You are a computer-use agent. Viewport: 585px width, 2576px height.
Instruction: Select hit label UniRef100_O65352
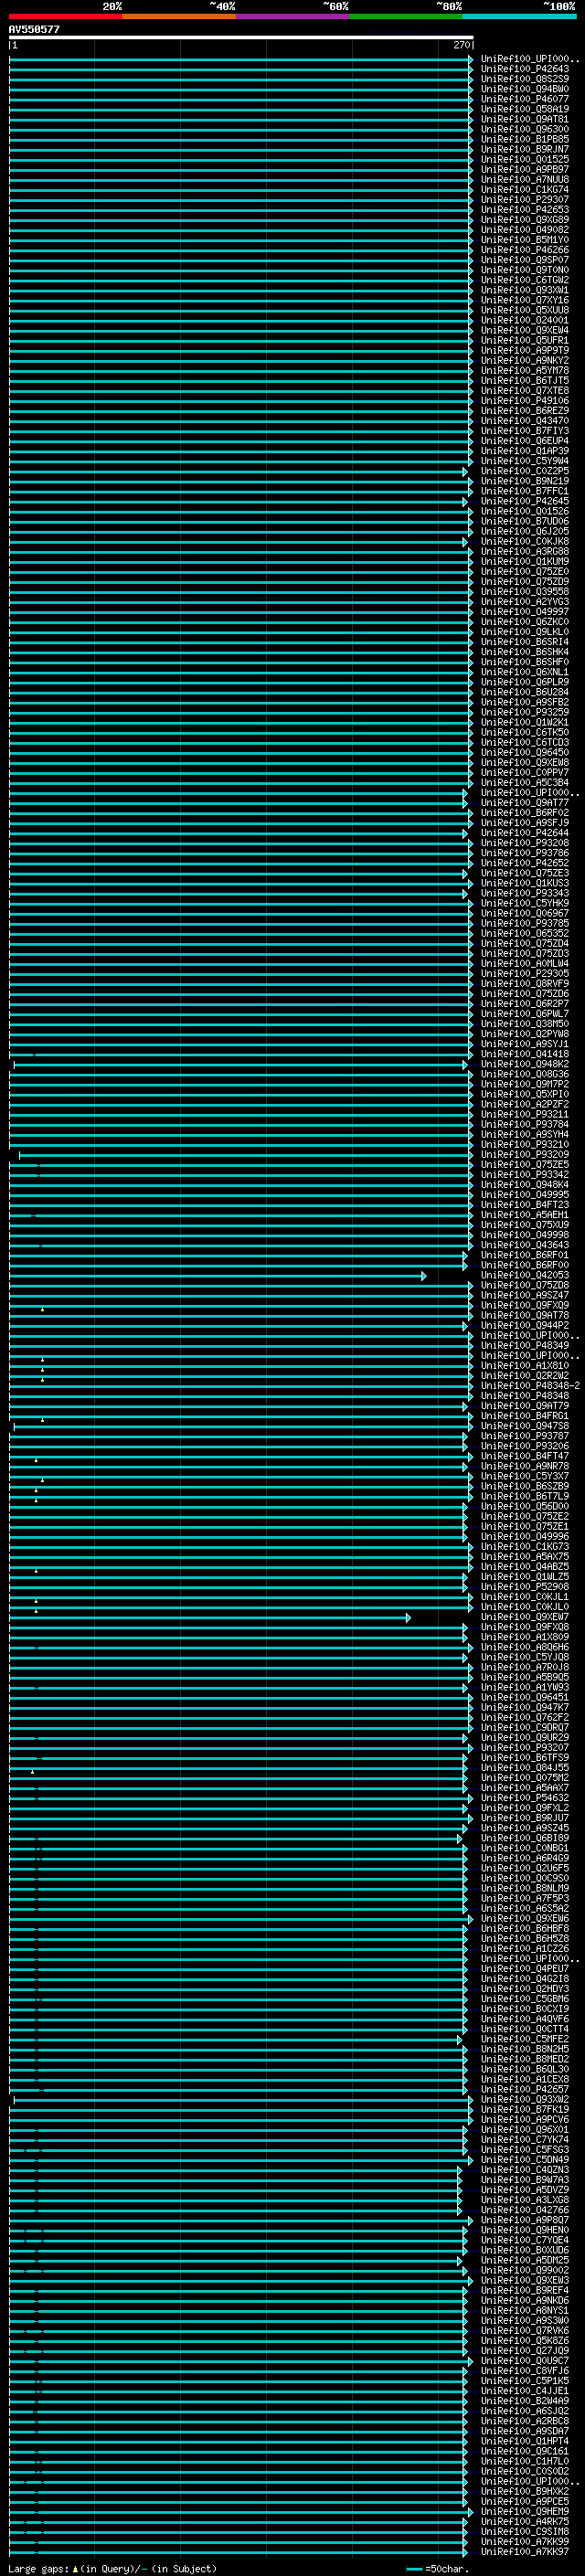[525, 933]
